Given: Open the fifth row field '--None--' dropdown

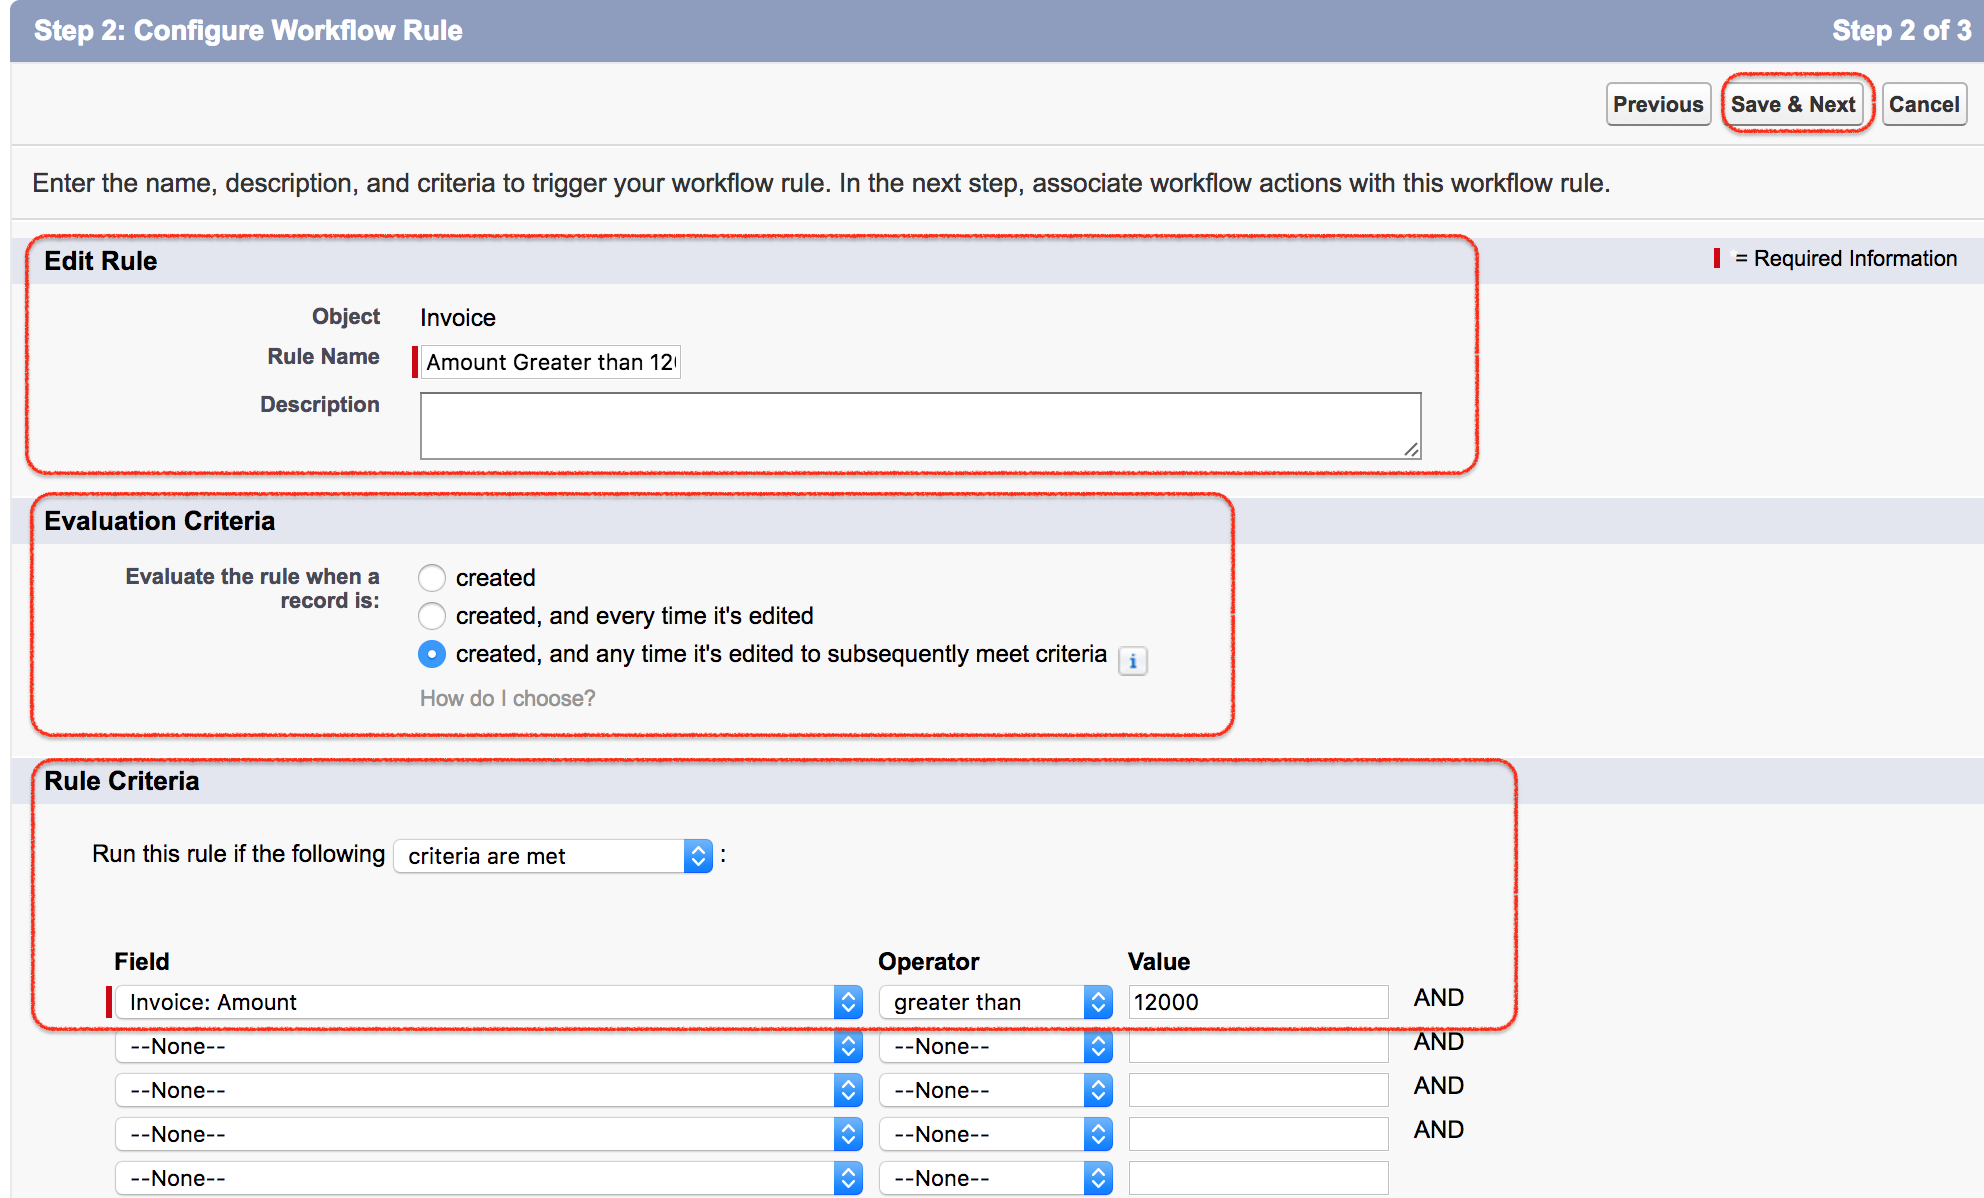Looking at the screenshot, I should [489, 1178].
